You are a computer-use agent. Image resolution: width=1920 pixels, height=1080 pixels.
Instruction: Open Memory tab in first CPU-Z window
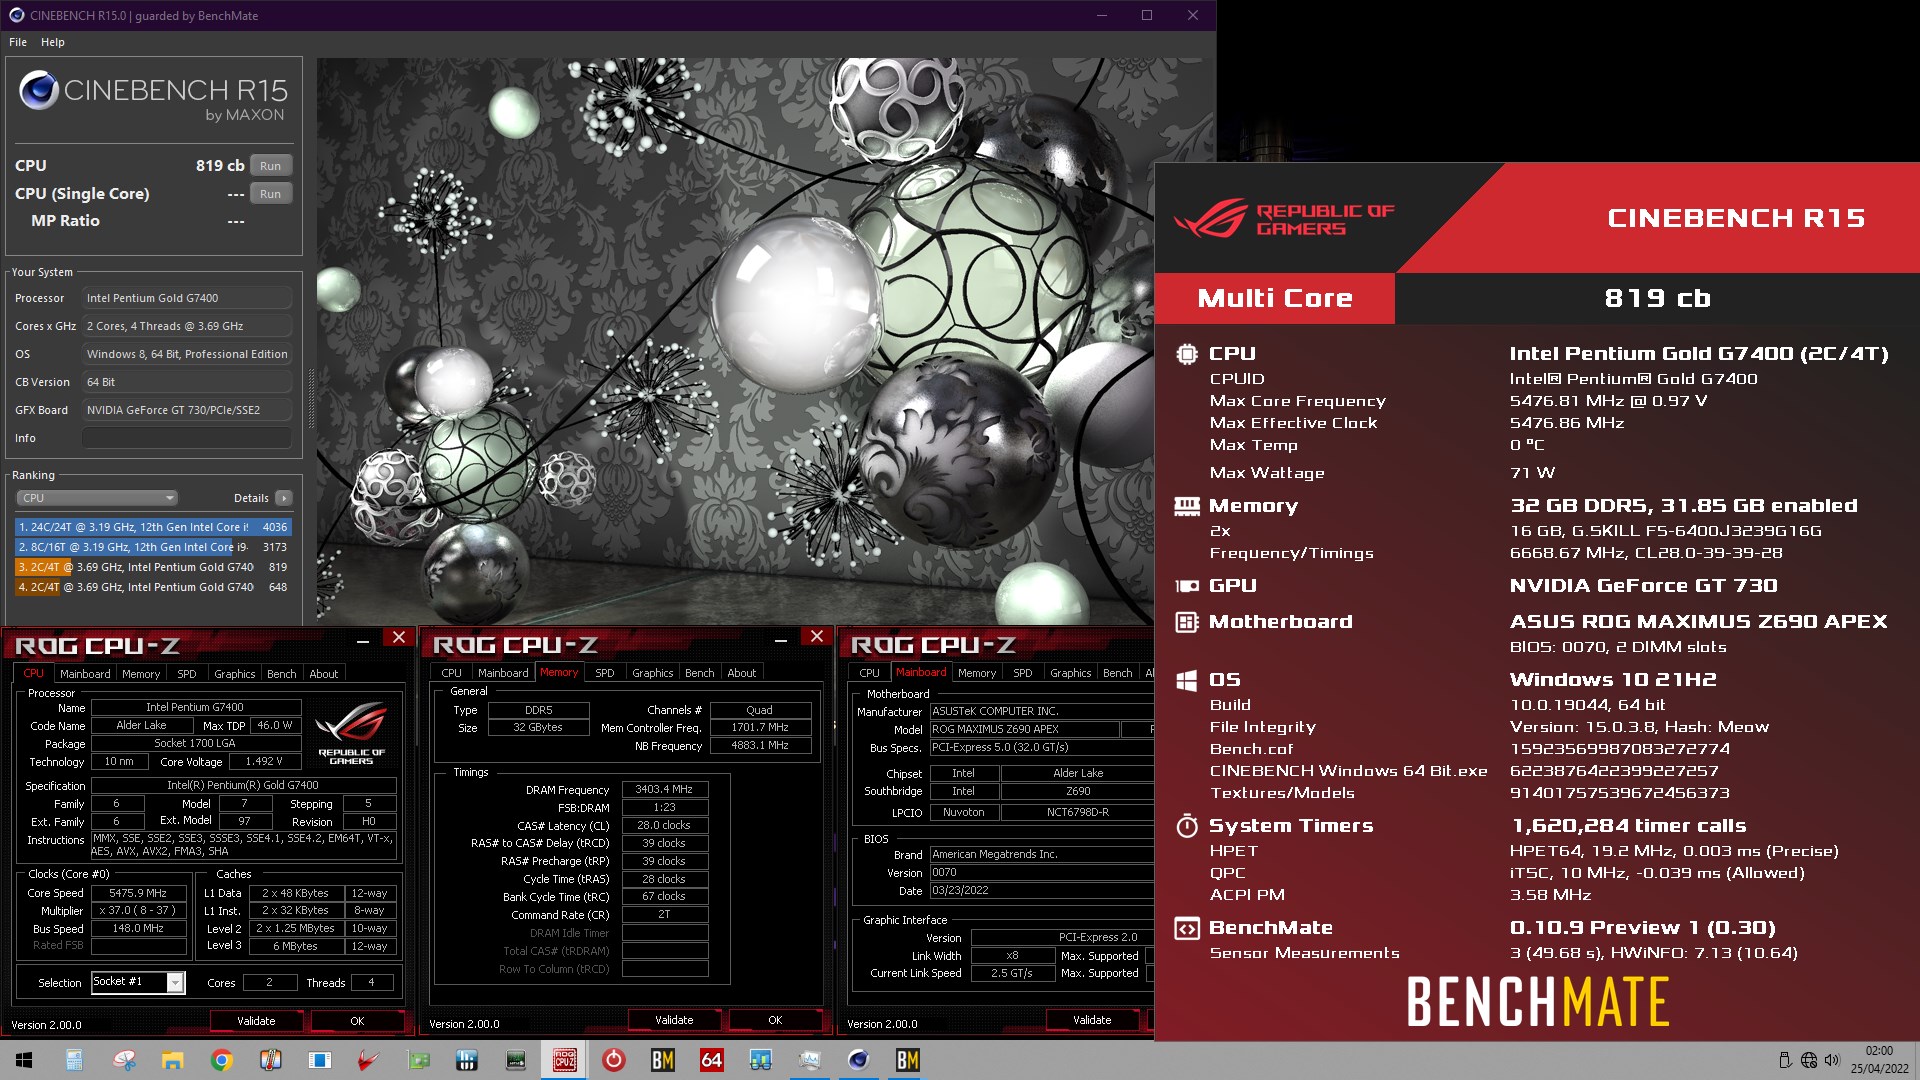coord(141,674)
